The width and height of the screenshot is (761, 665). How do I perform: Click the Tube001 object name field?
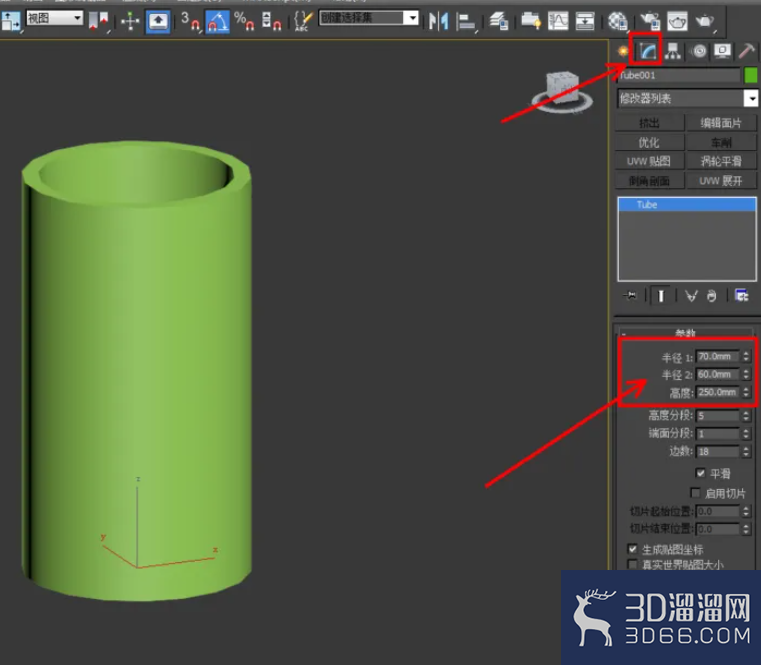[x=678, y=75]
